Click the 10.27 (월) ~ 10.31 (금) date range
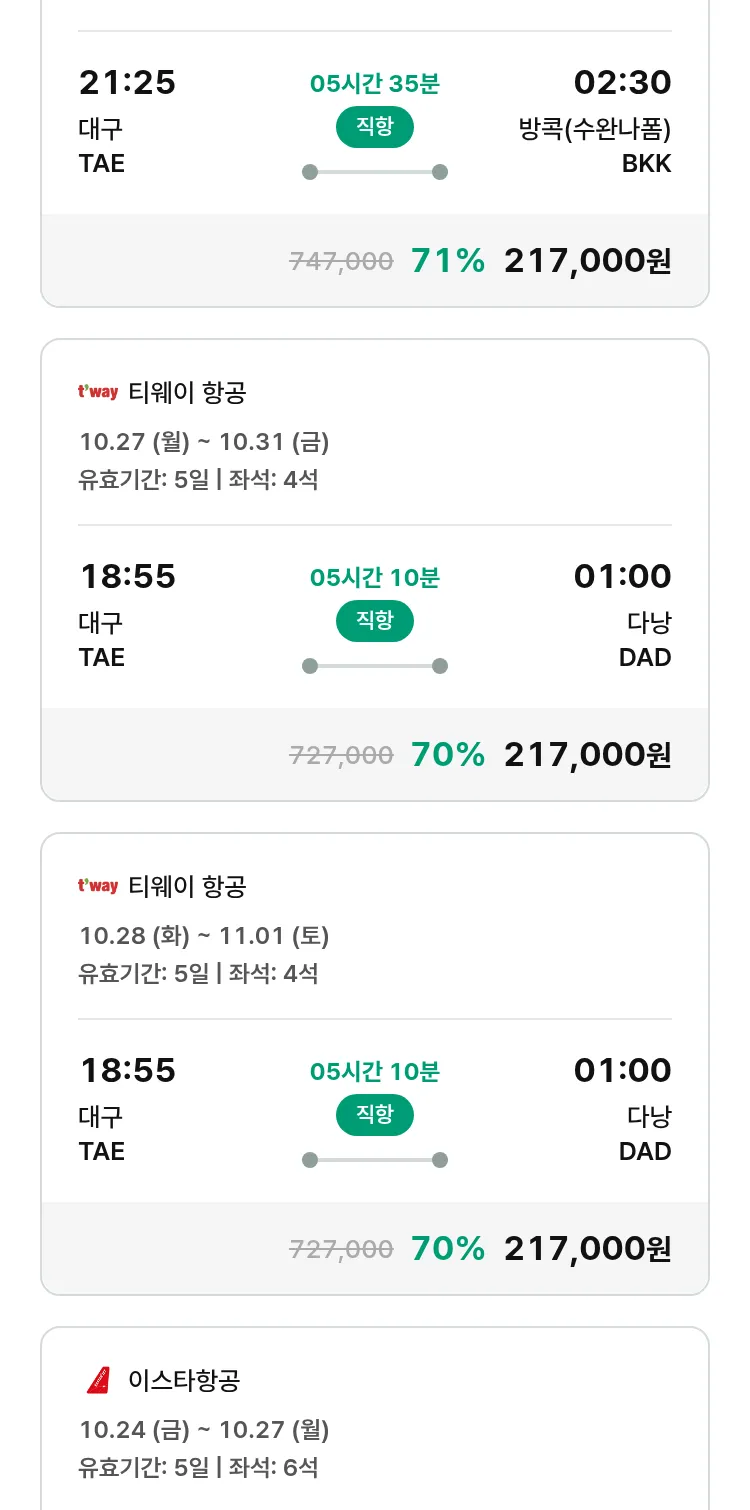 pos(204,442)
